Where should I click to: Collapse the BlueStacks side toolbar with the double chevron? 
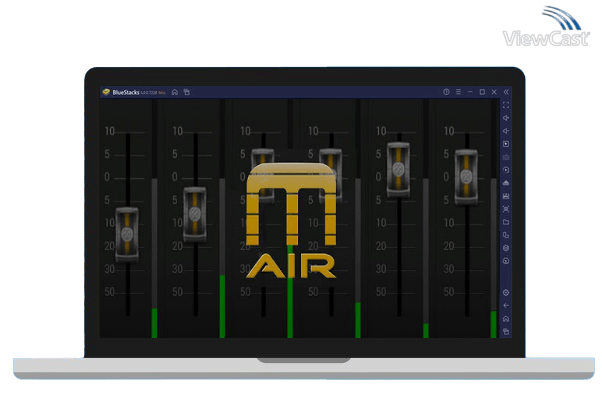506,92
